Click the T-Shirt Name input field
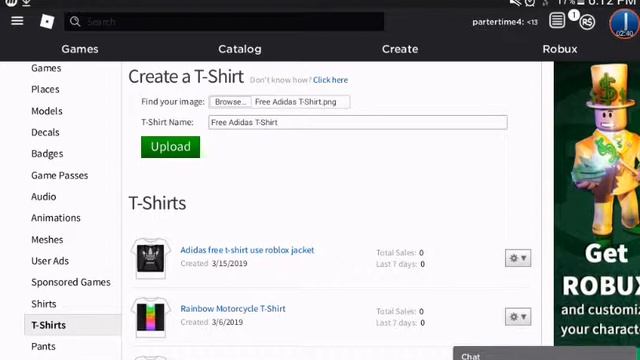The height and width of the screenshot is (360, 640). click(x=358, y=122)
